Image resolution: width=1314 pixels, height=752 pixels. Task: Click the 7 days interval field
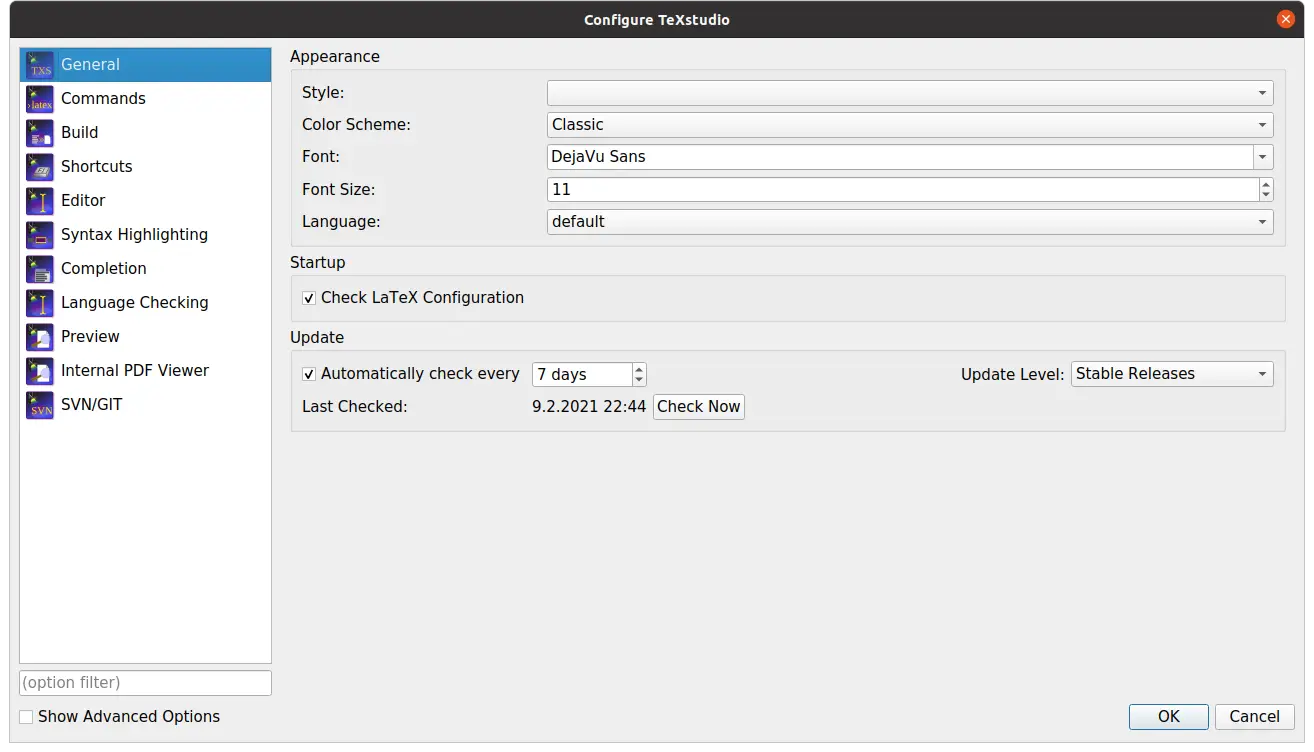pos(582,375)
